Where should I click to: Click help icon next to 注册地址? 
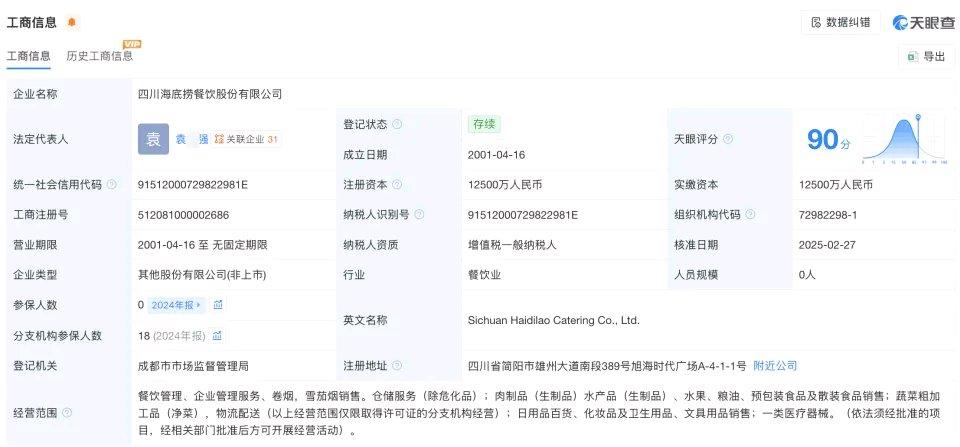(397, 366)
